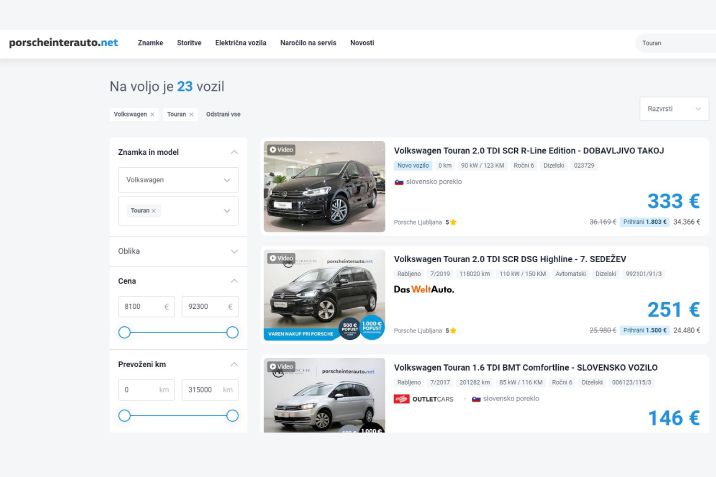Open the Volkswagen brand dropdown
Viewport: 716px width, 477px height.
(x=178, y=180)
